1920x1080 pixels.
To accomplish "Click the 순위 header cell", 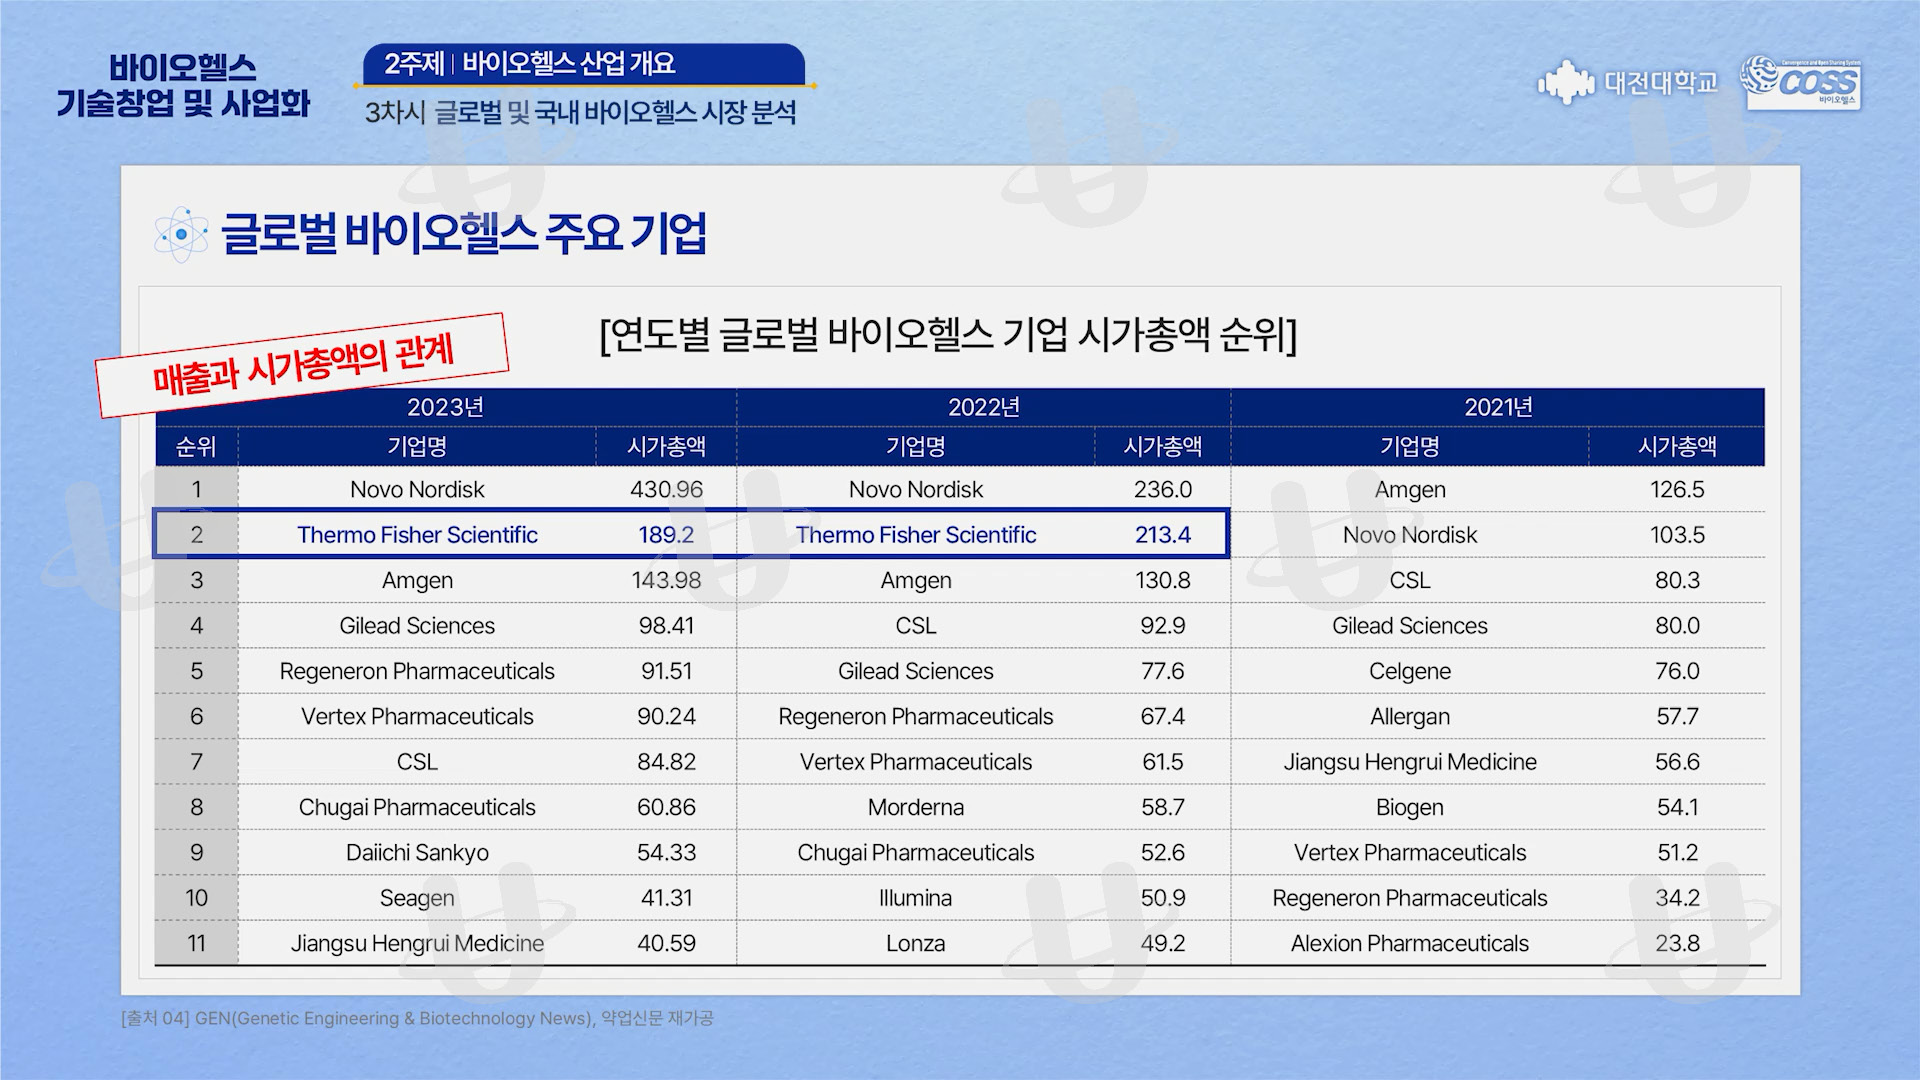I will coord(196,447).
